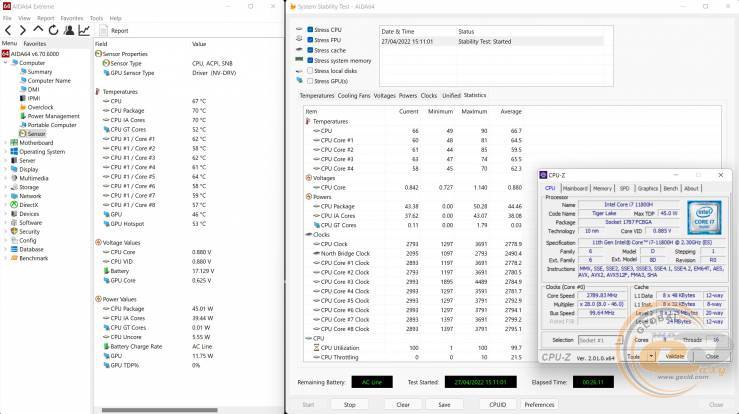Switch to Cooling Fans tab

tap(354, 96)
